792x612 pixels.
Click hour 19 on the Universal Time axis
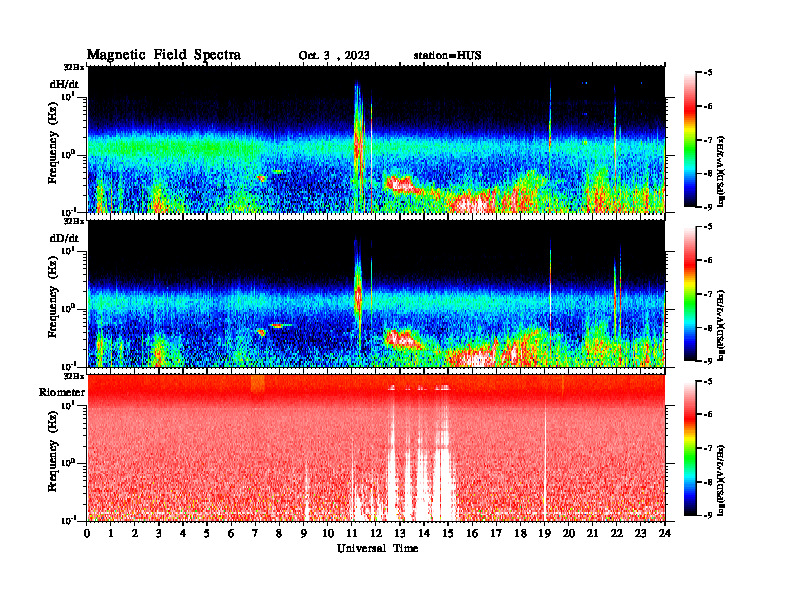pyautogui.click(x=544, y=533)
